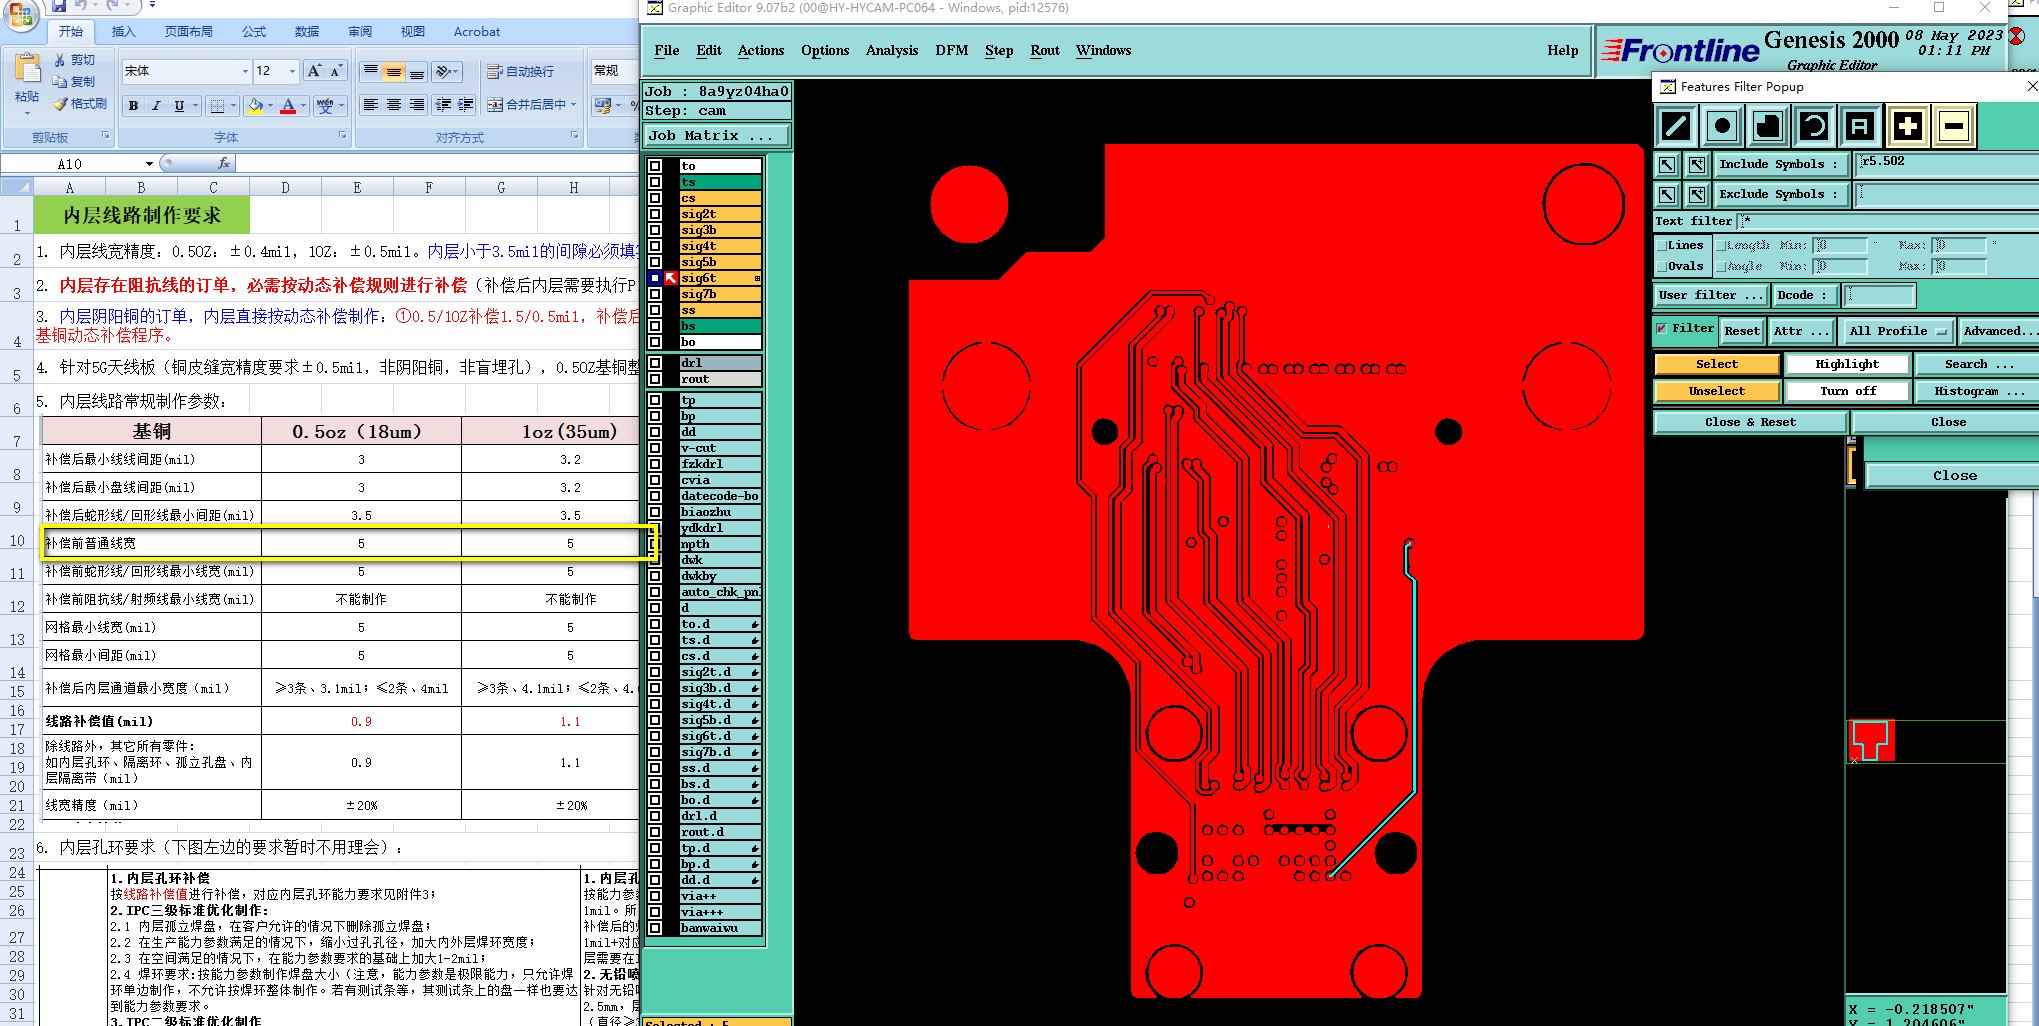This screenshot has width=2039, height=1026.
Task: Toggle Underline formatting in Excel
Action: [179, 106]
